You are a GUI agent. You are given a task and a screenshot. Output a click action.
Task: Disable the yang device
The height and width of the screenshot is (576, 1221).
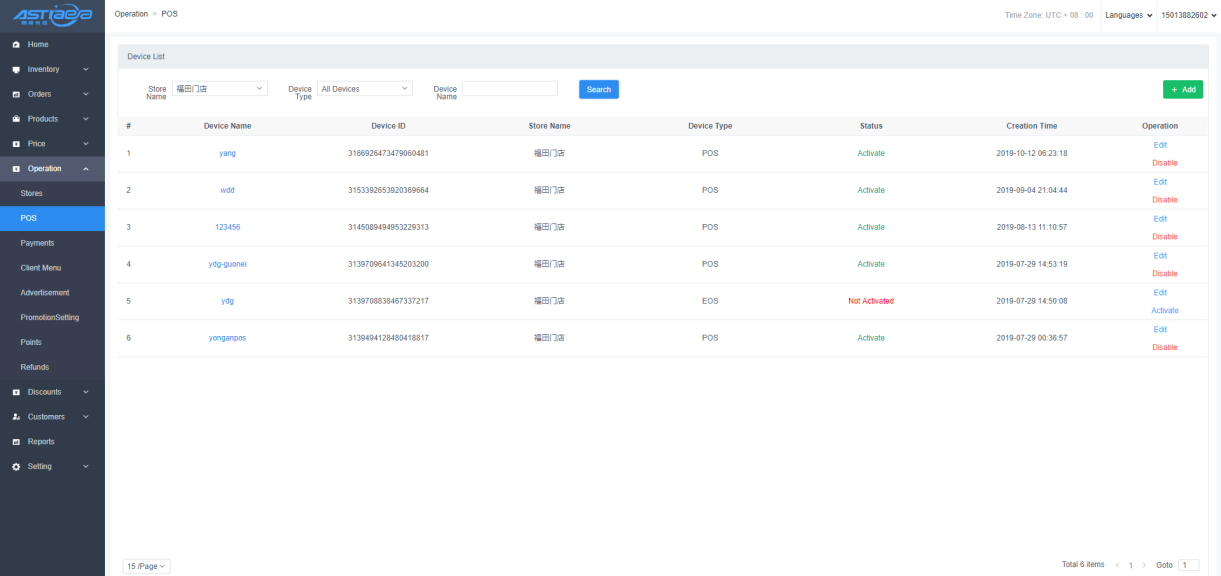point(1164,163)
